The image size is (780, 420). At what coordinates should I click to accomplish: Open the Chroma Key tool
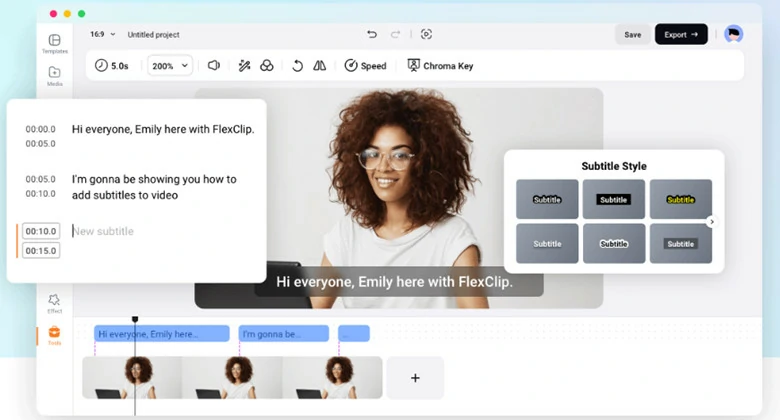(440, 66)
